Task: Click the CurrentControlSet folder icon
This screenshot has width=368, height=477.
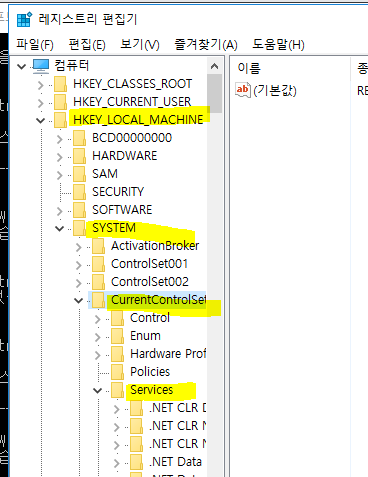Action: pyautogui.click(x=99, y=300)
